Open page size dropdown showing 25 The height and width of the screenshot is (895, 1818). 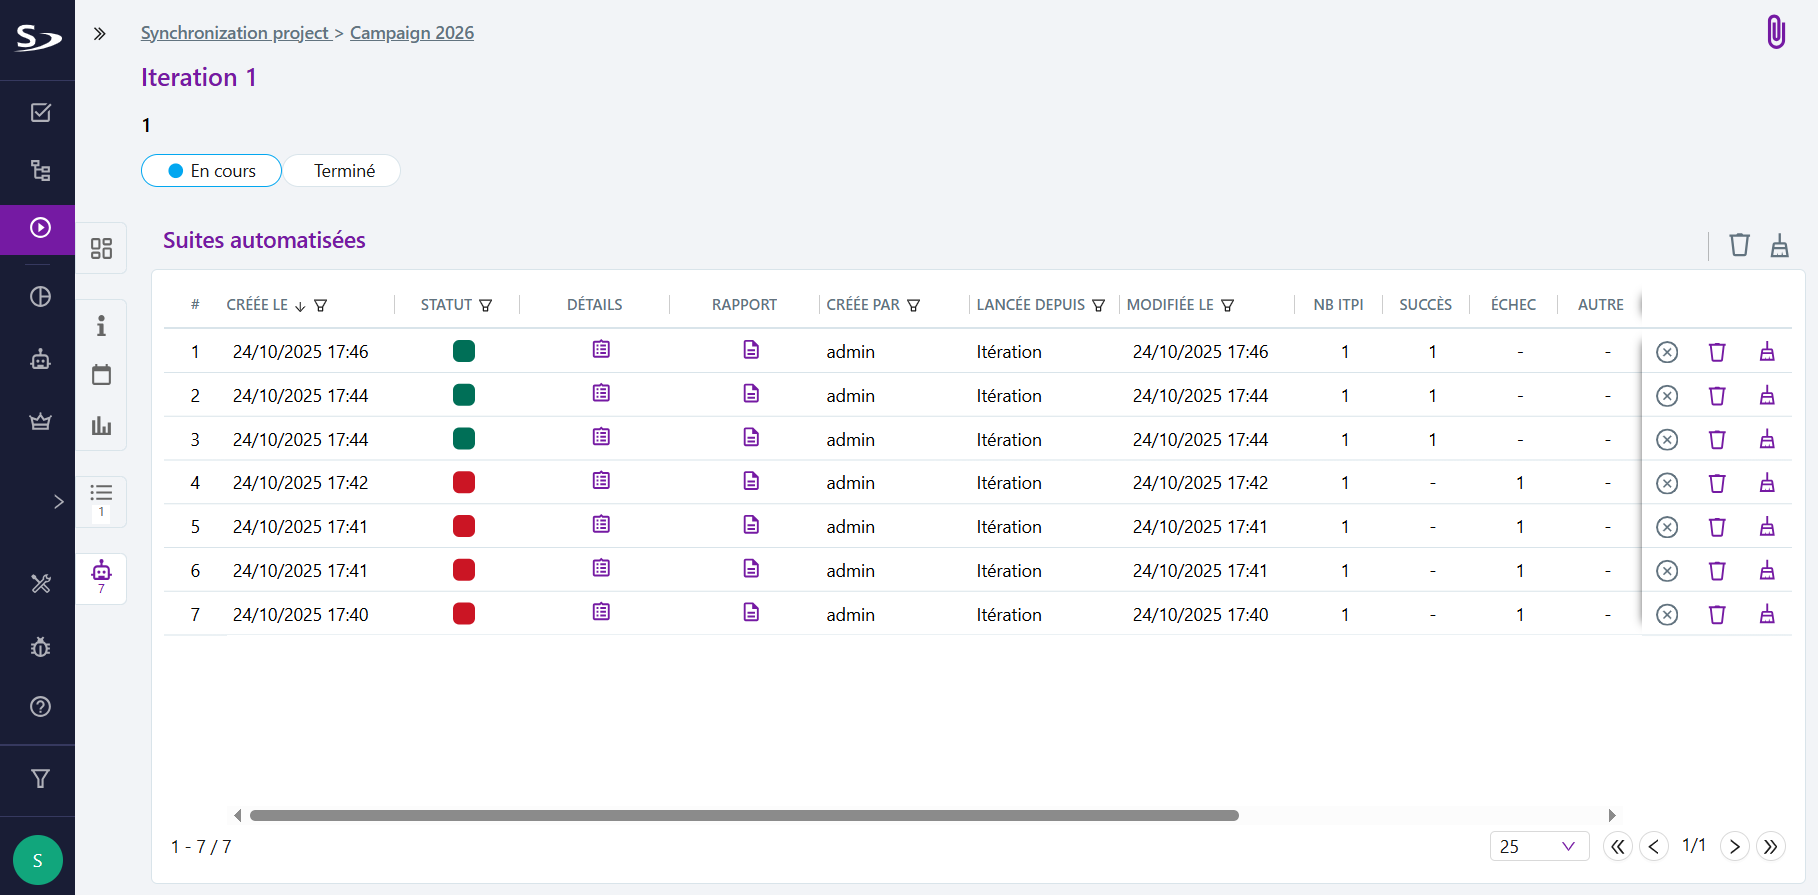tap(1538, 846)
